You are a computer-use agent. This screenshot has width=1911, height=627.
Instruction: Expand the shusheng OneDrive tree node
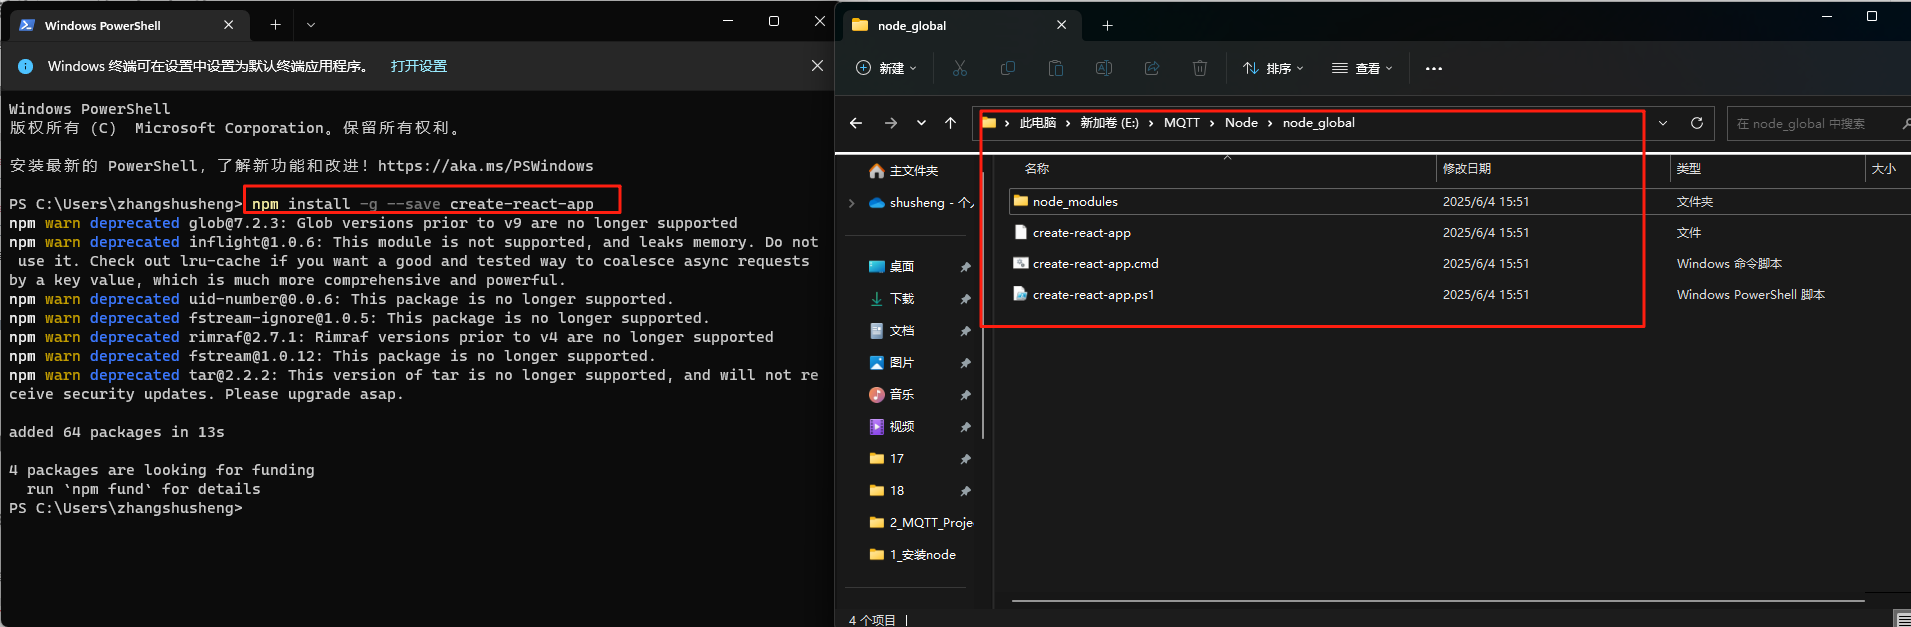(x=852, y=203)
